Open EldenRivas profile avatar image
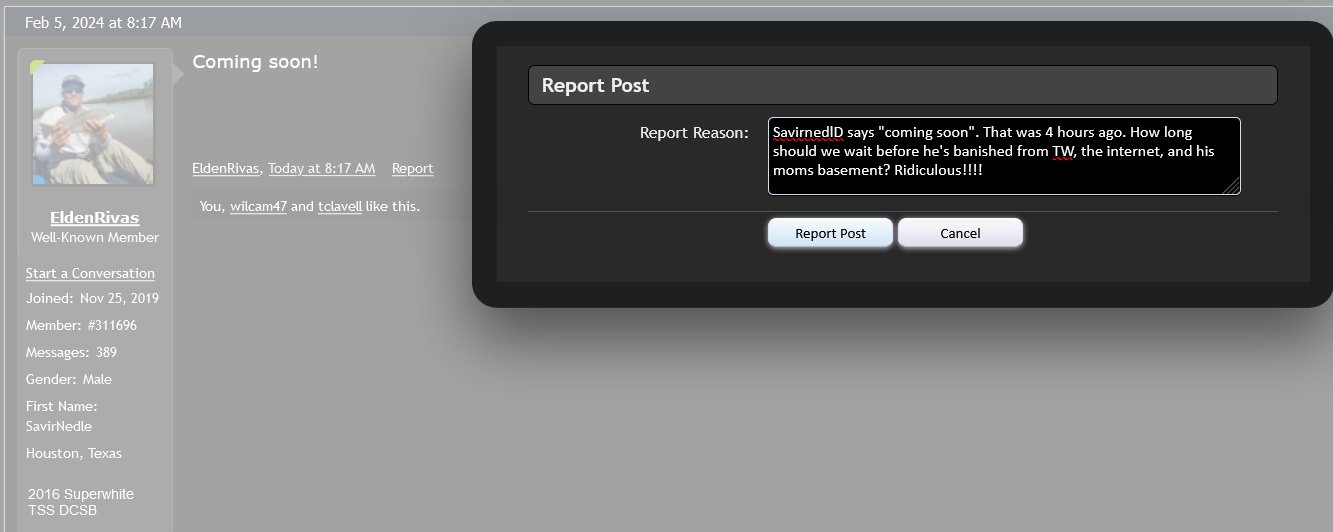The width and height of the screenshot is (1333, 532). pos(93,124)
